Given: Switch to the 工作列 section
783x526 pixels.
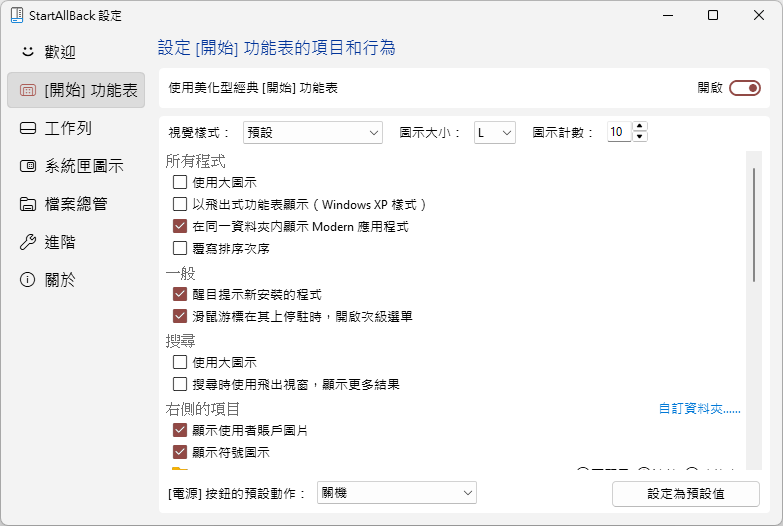Looking at the screenshot, I should pos(68,128).
